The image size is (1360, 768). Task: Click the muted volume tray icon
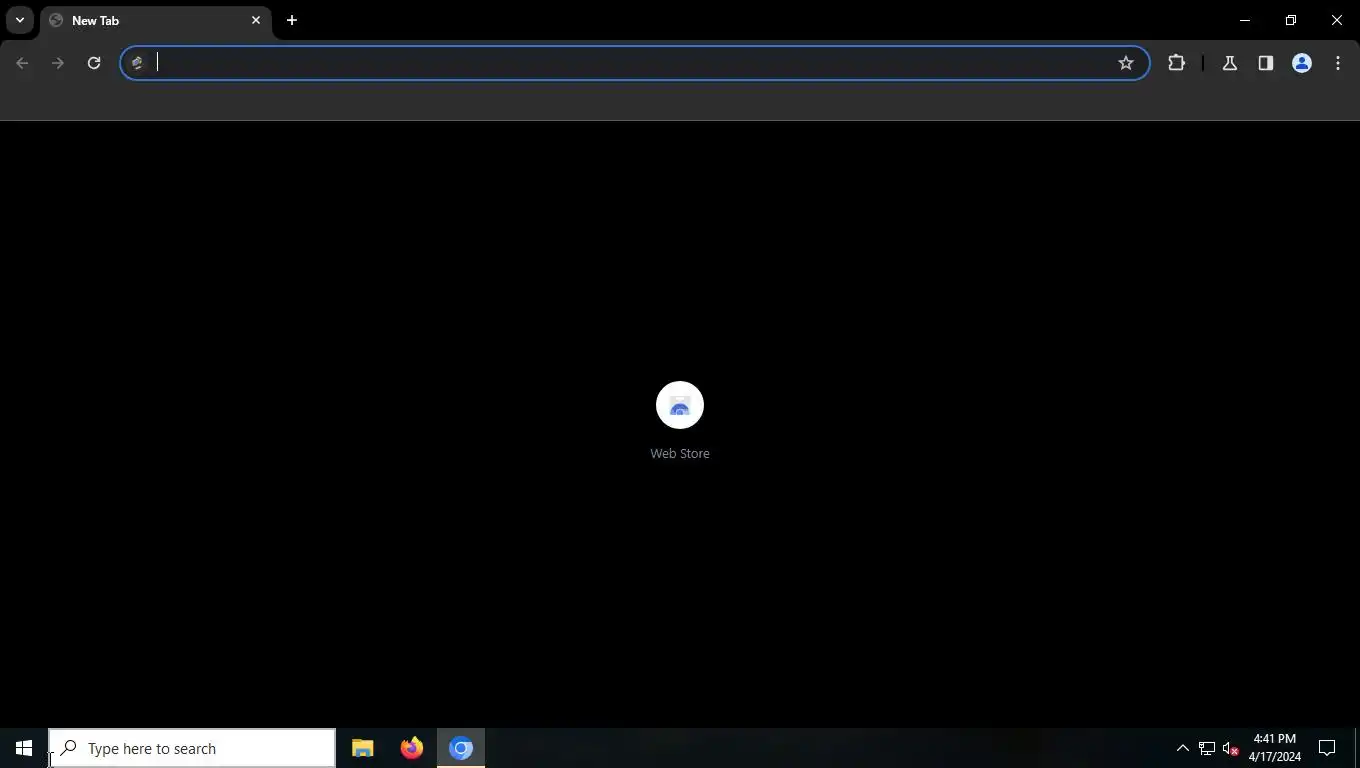[x=1231, y=748]
